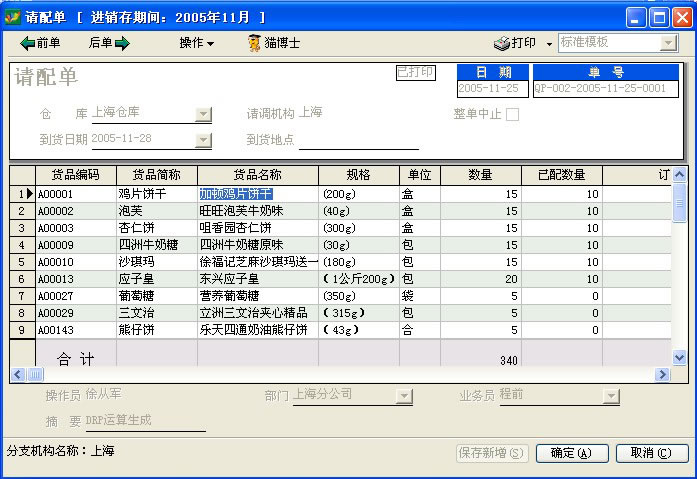Click the 取消(C) button
Image resolution: width=697 pixels, height=479 pixels.
pyautogui.click(x=650, y=453)
